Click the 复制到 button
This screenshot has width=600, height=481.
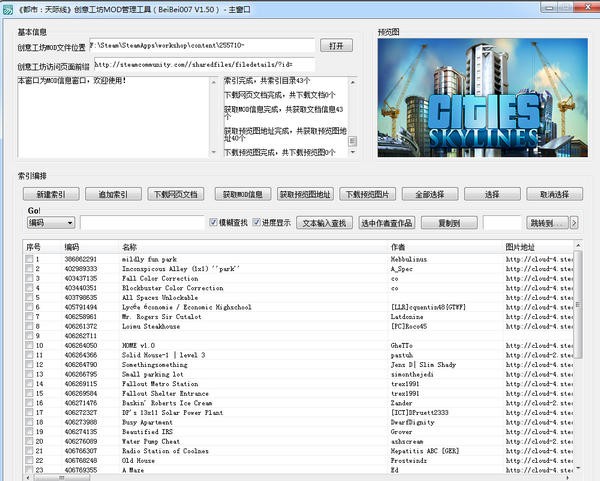click(449, 223)
